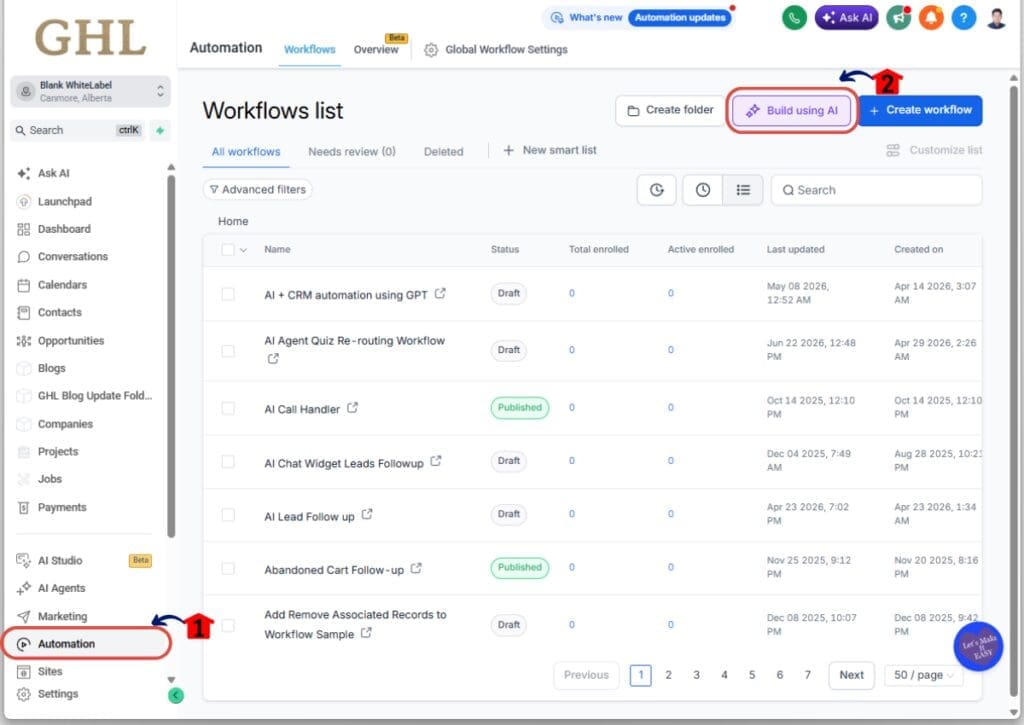1024x725 pixels.
Task: Switch to list view icon
Action: [x=743, y=190]
